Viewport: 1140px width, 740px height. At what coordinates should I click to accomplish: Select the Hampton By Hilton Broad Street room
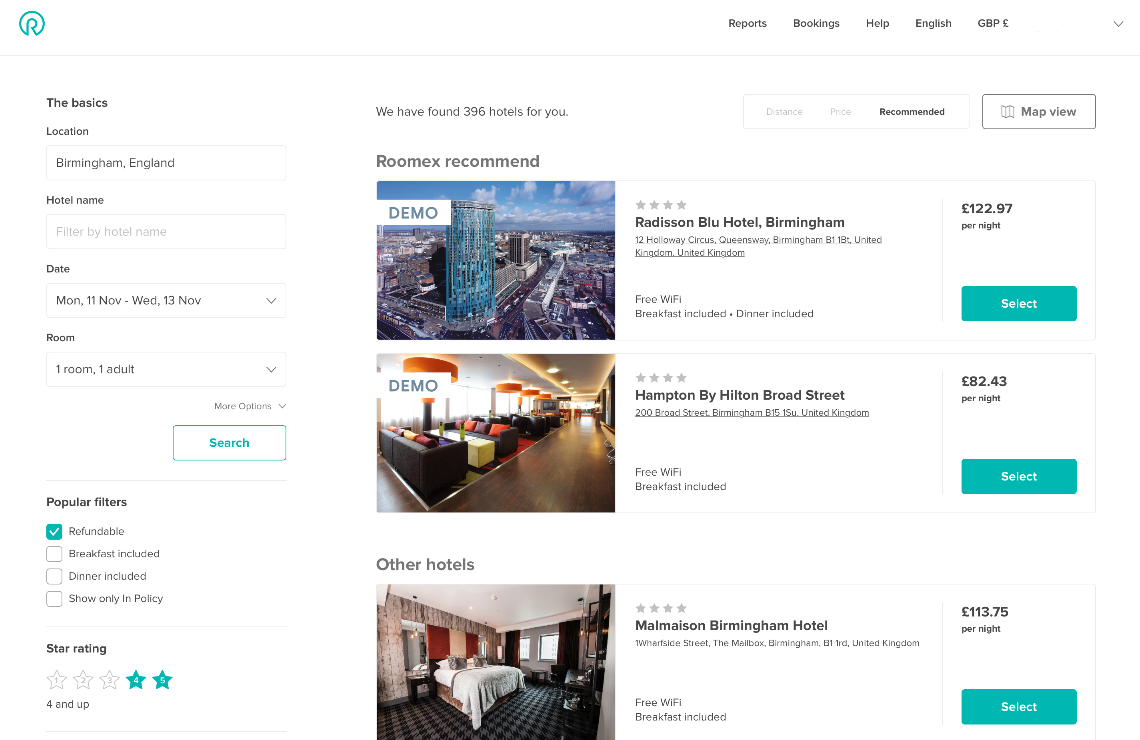[x=1019, y=477]
